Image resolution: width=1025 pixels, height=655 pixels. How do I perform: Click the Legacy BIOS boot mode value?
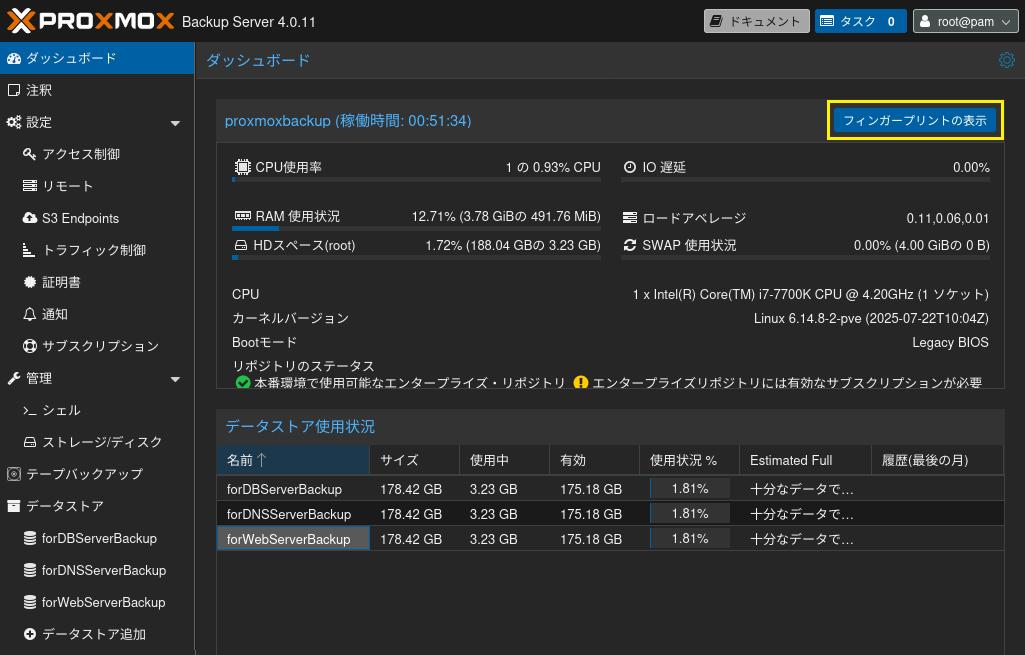pos(950,343)
